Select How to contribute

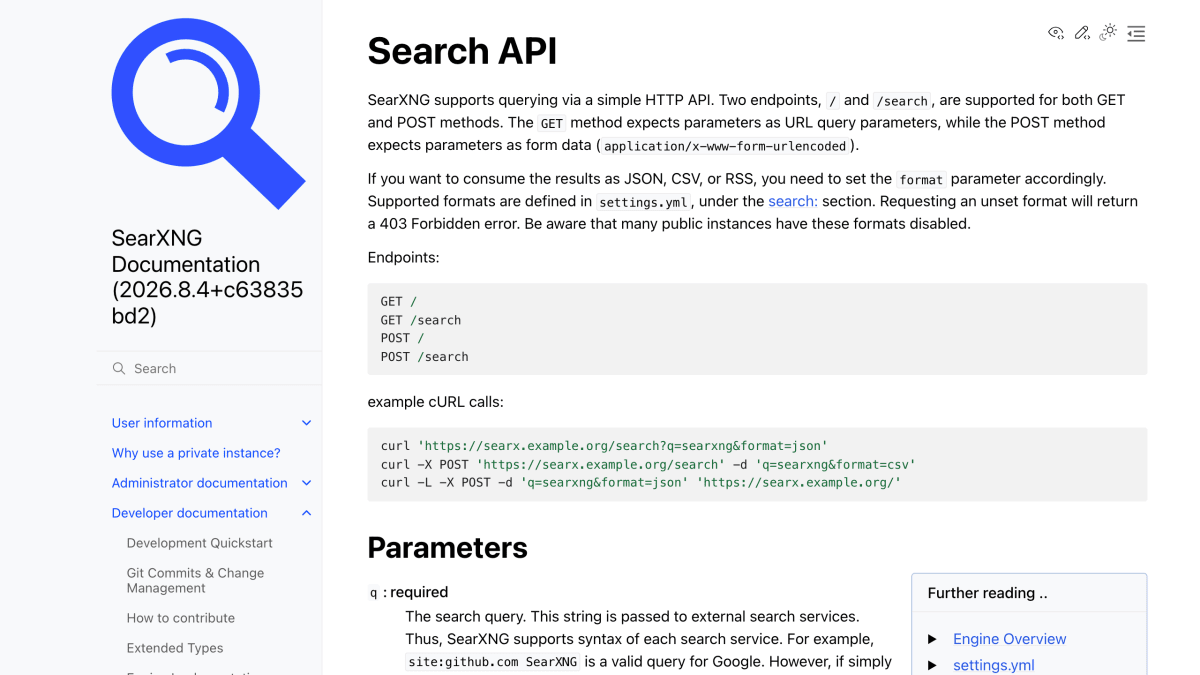click(181, 618)
